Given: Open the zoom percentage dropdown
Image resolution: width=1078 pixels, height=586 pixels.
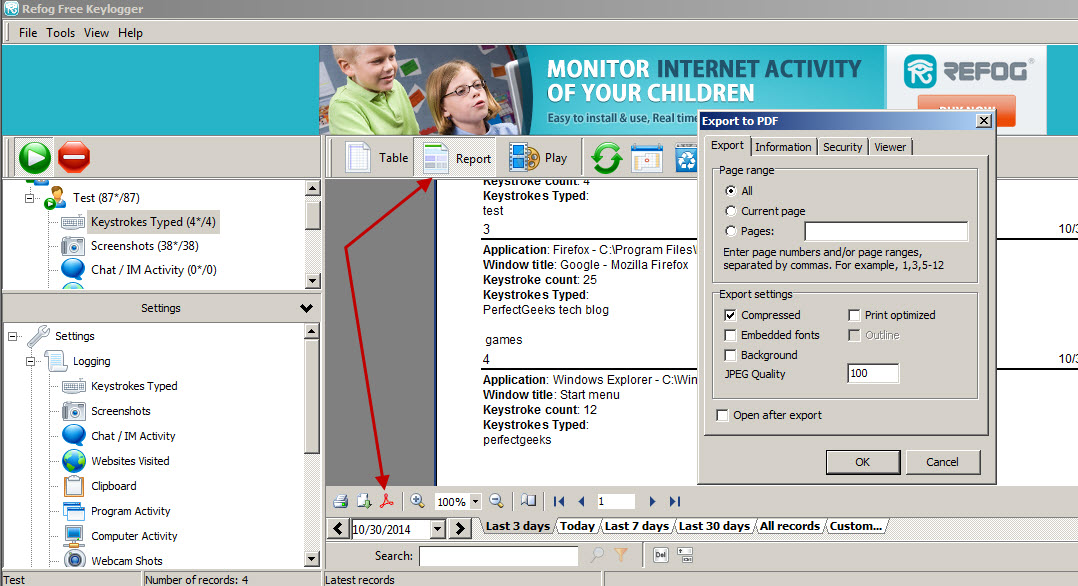Looking at the screenshot, I should pyautogui.click(x=475, y=501).
